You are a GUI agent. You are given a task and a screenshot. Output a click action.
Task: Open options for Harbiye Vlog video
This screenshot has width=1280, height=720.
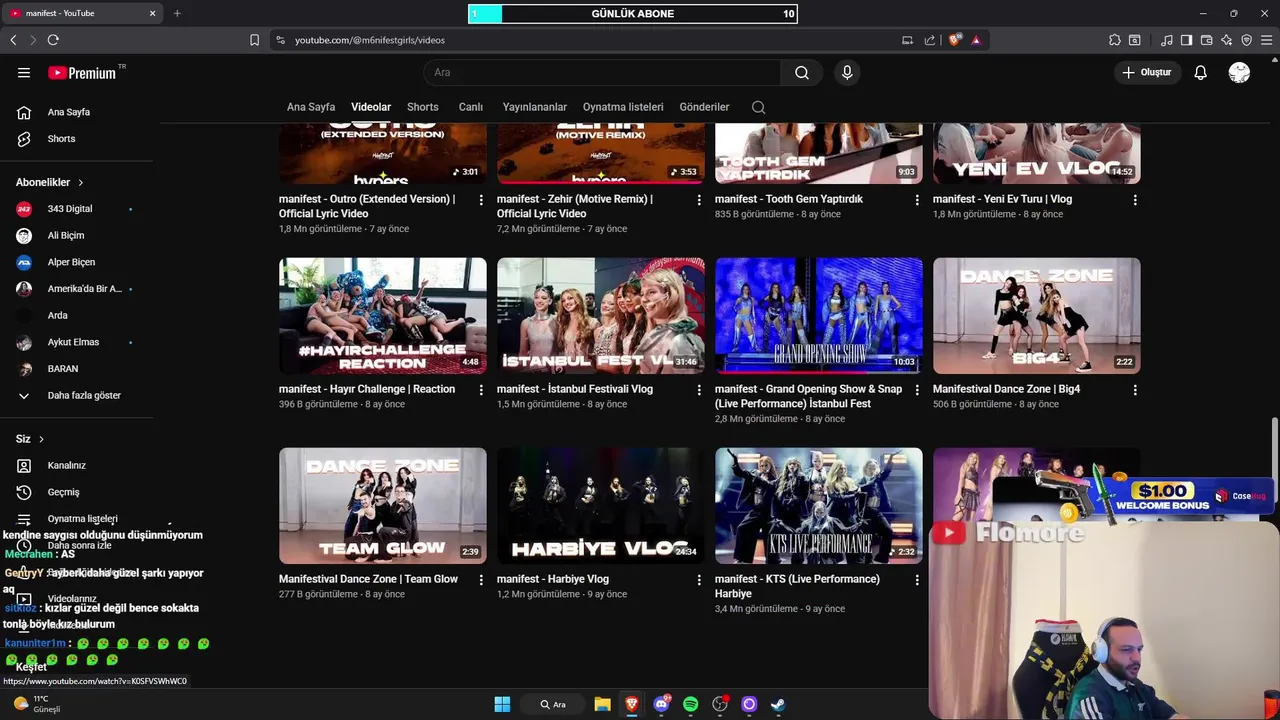point(699,580)
